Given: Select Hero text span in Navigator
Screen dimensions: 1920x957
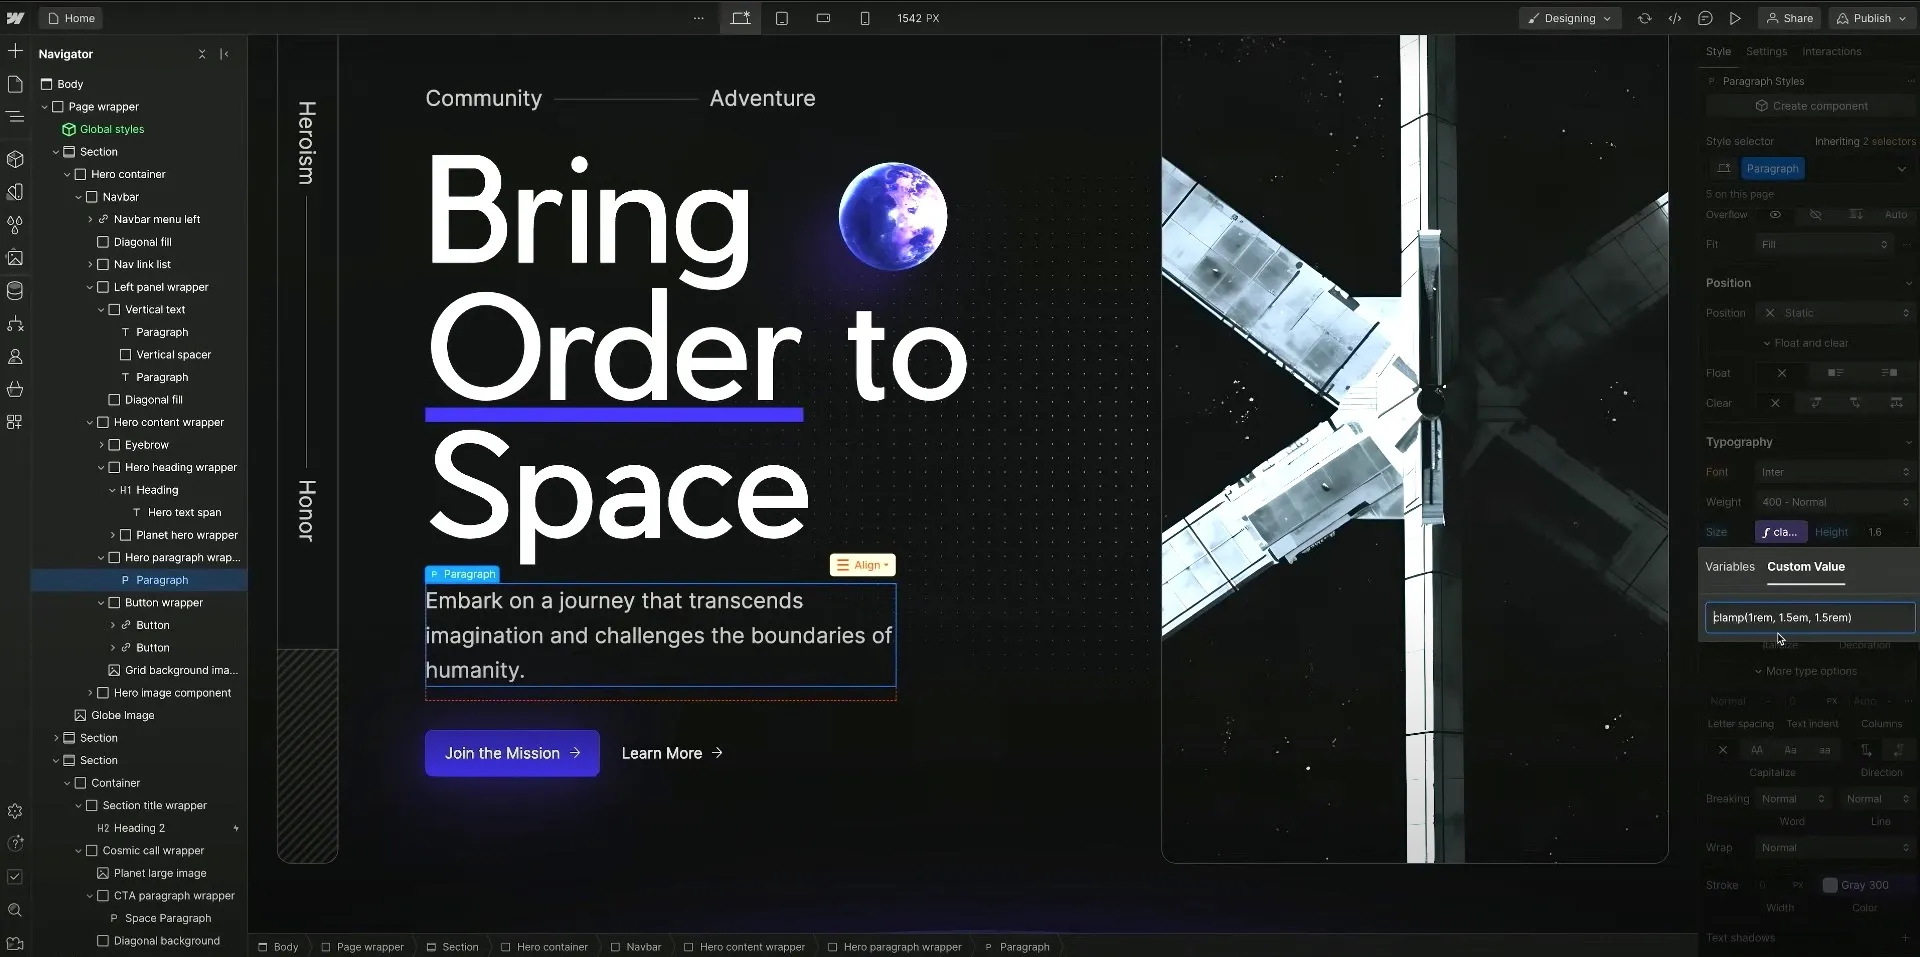Looking at the screenshot, I should coord(184,512).
